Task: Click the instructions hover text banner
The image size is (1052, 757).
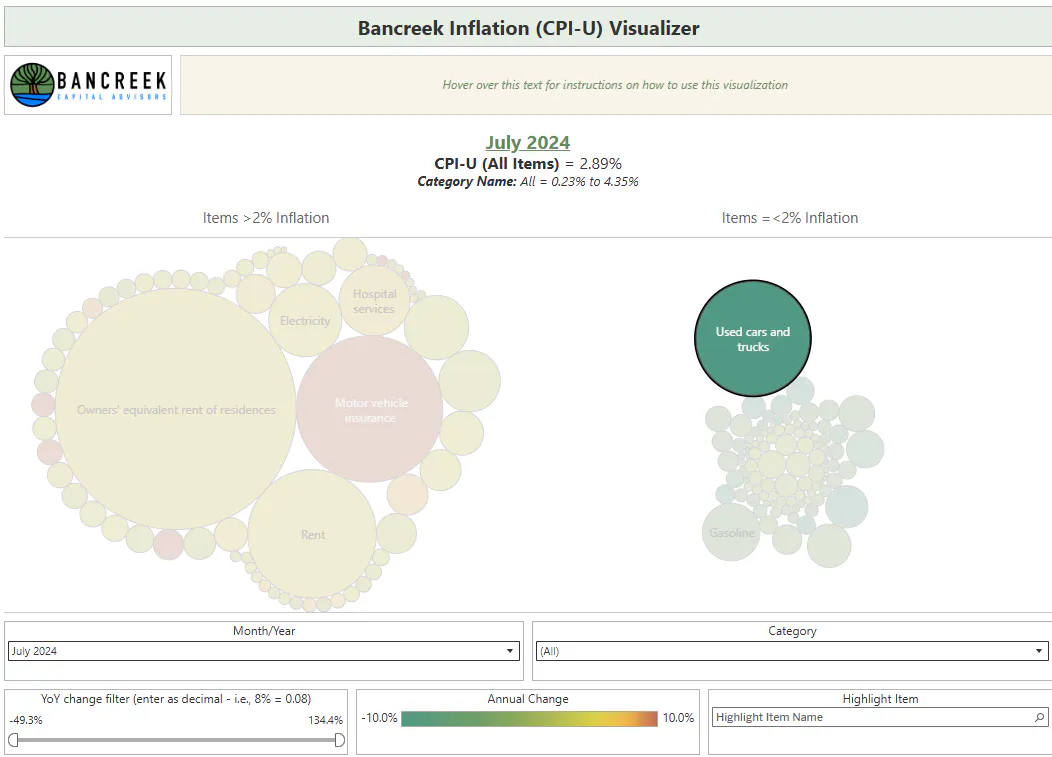Action: tap(615, 85)
